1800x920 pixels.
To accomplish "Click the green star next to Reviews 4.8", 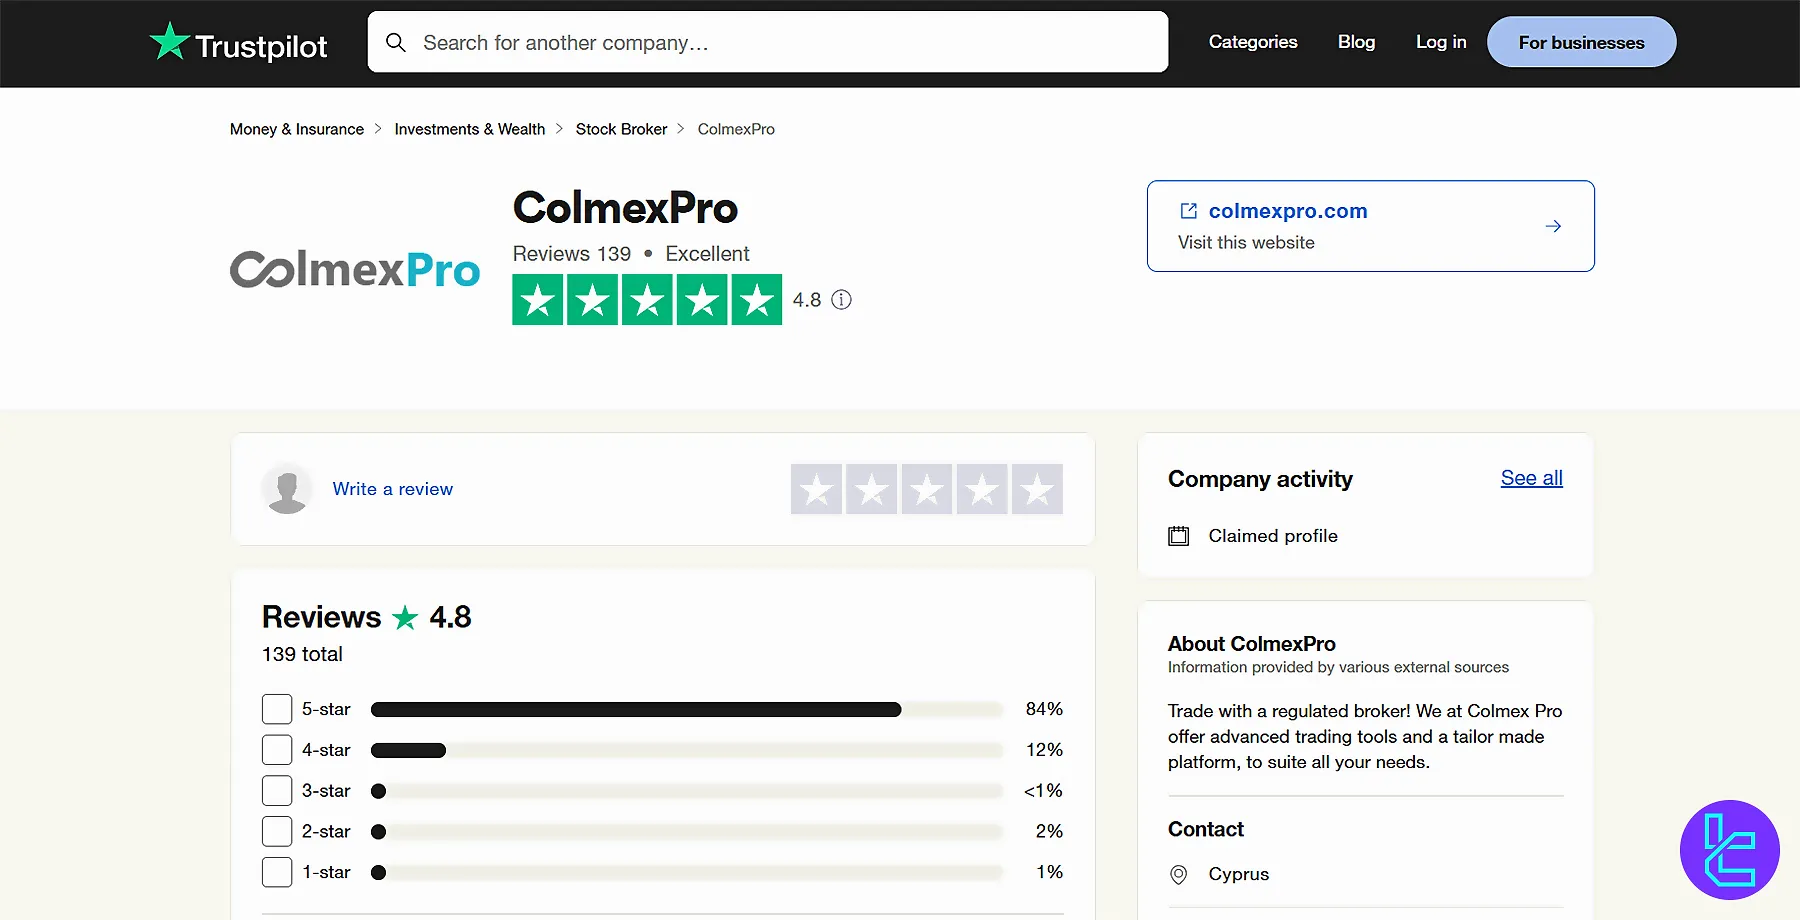I will coord(405,618).
